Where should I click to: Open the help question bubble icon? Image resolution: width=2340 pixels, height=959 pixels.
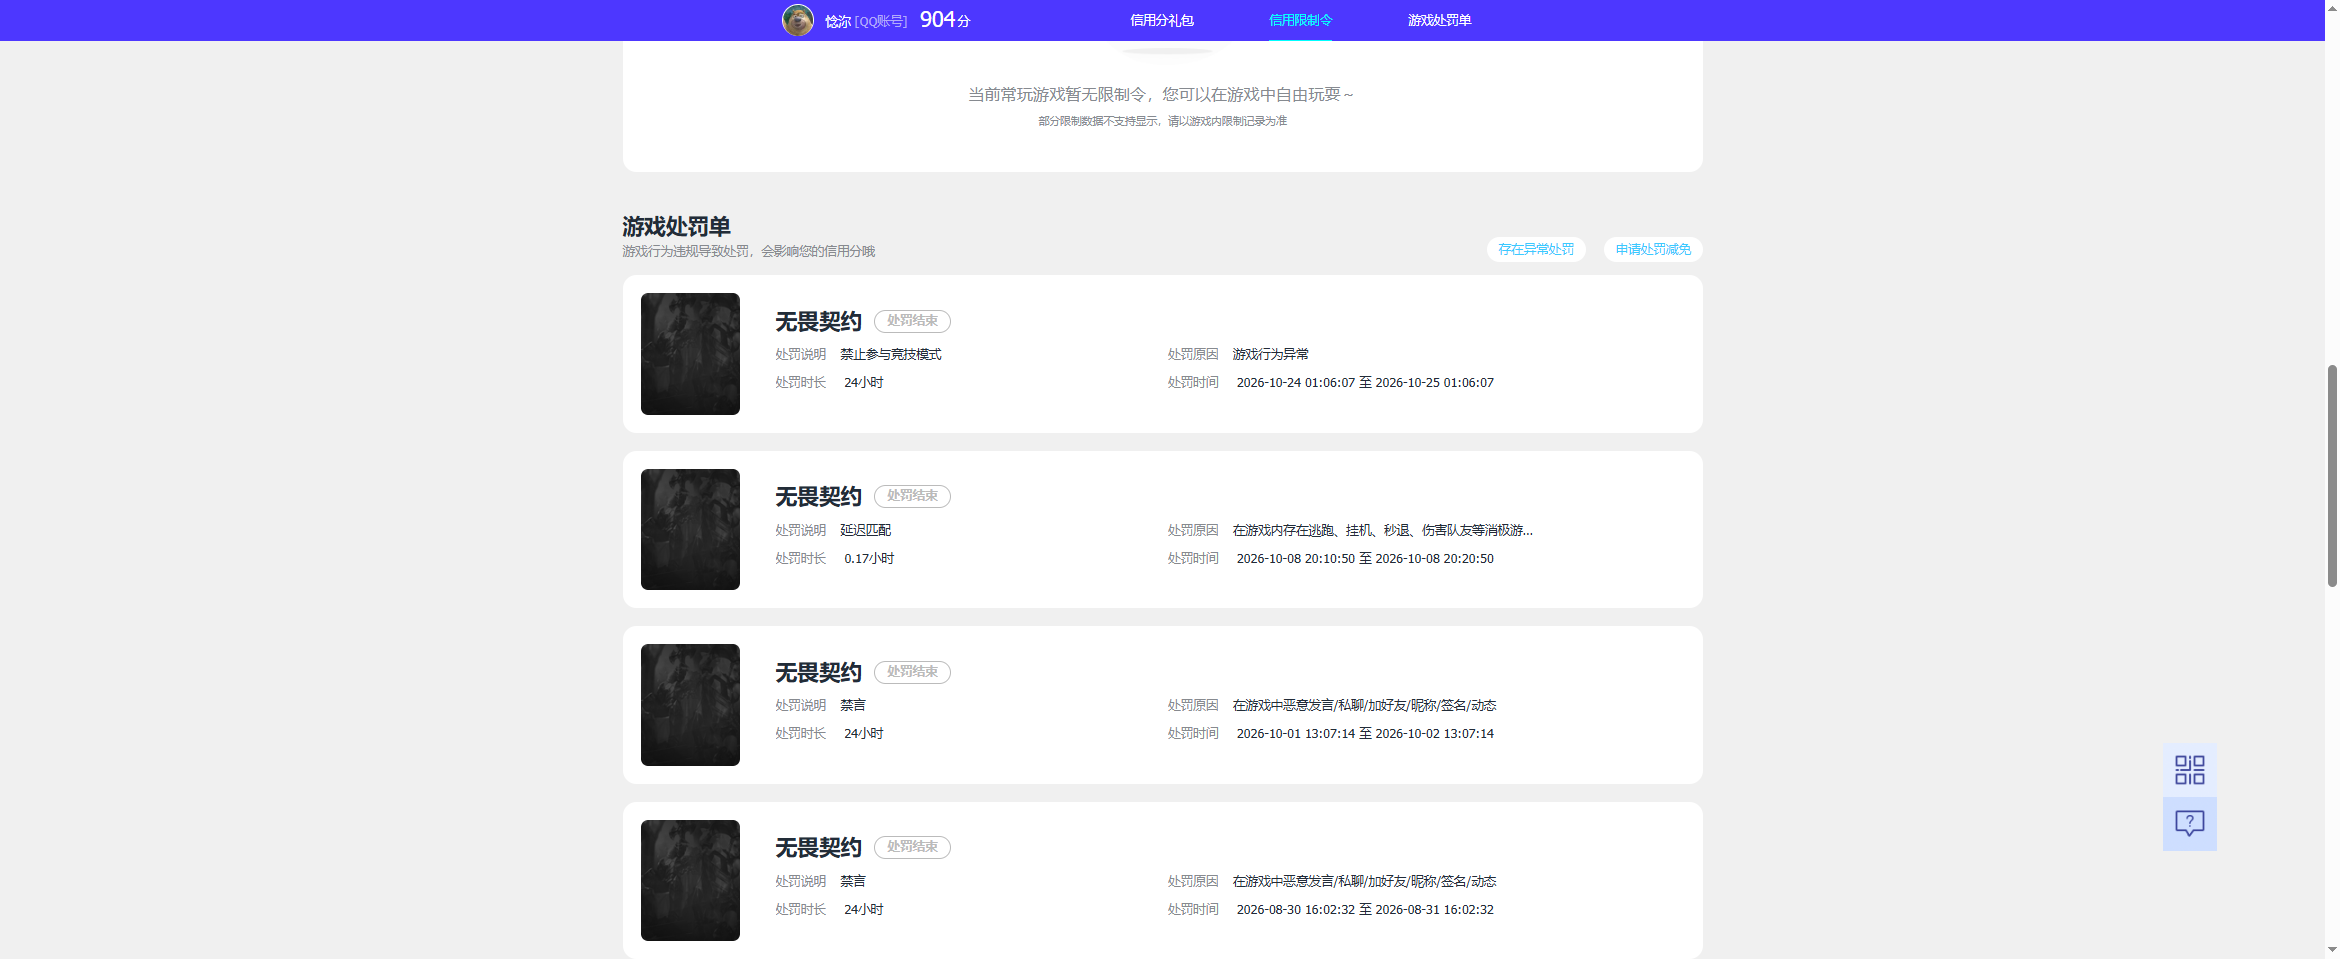click(x=2189, y=824)
